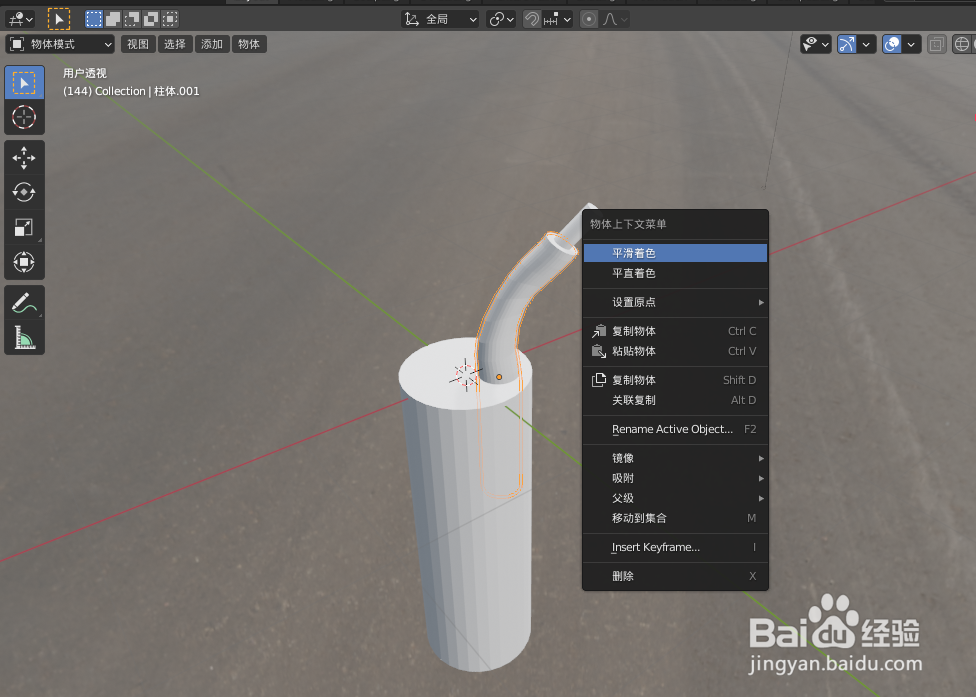Toggle proportional editing
The image size is (976, 697).
[x=588, y=18]
